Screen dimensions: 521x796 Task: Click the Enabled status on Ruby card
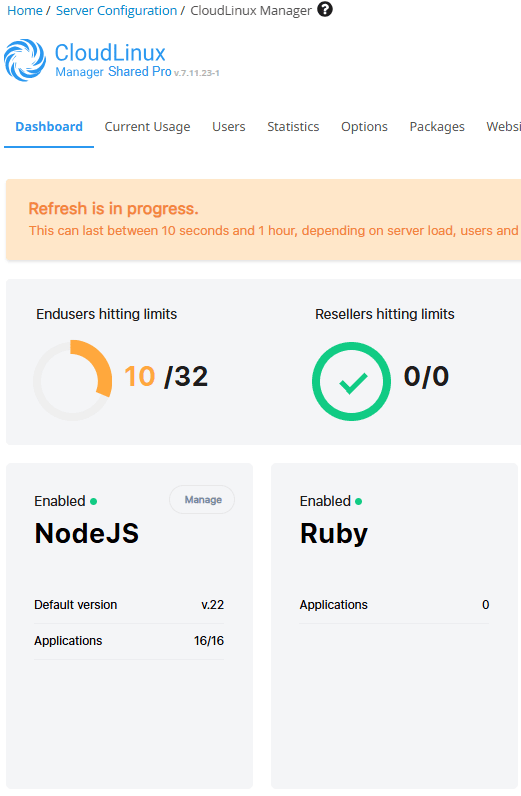click(325, 501)
